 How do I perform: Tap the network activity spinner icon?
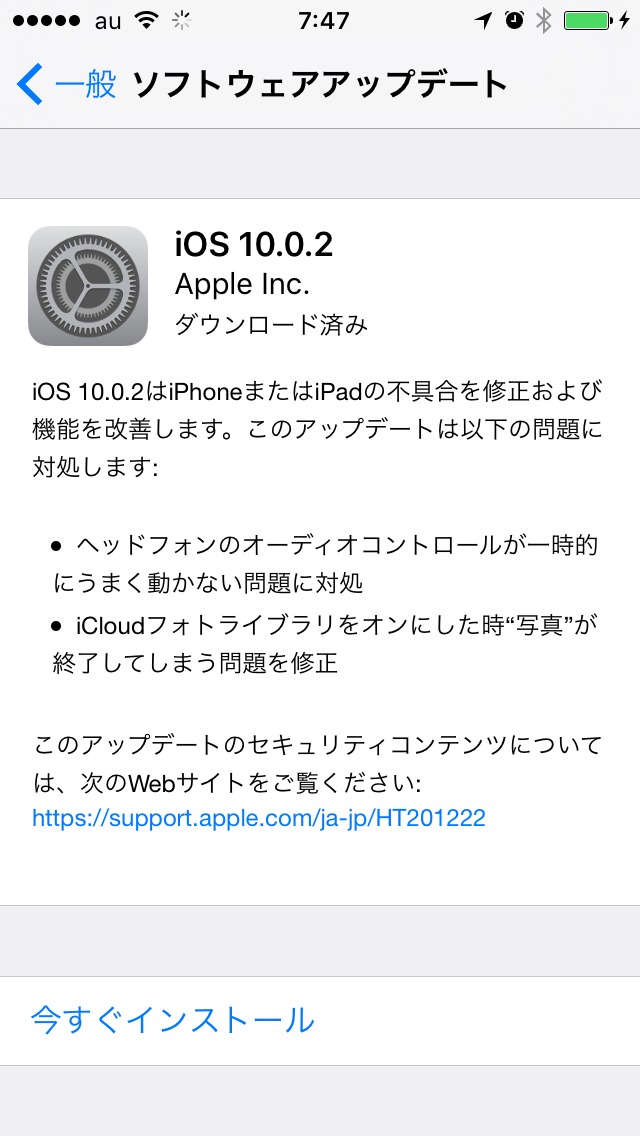(181, 21)
